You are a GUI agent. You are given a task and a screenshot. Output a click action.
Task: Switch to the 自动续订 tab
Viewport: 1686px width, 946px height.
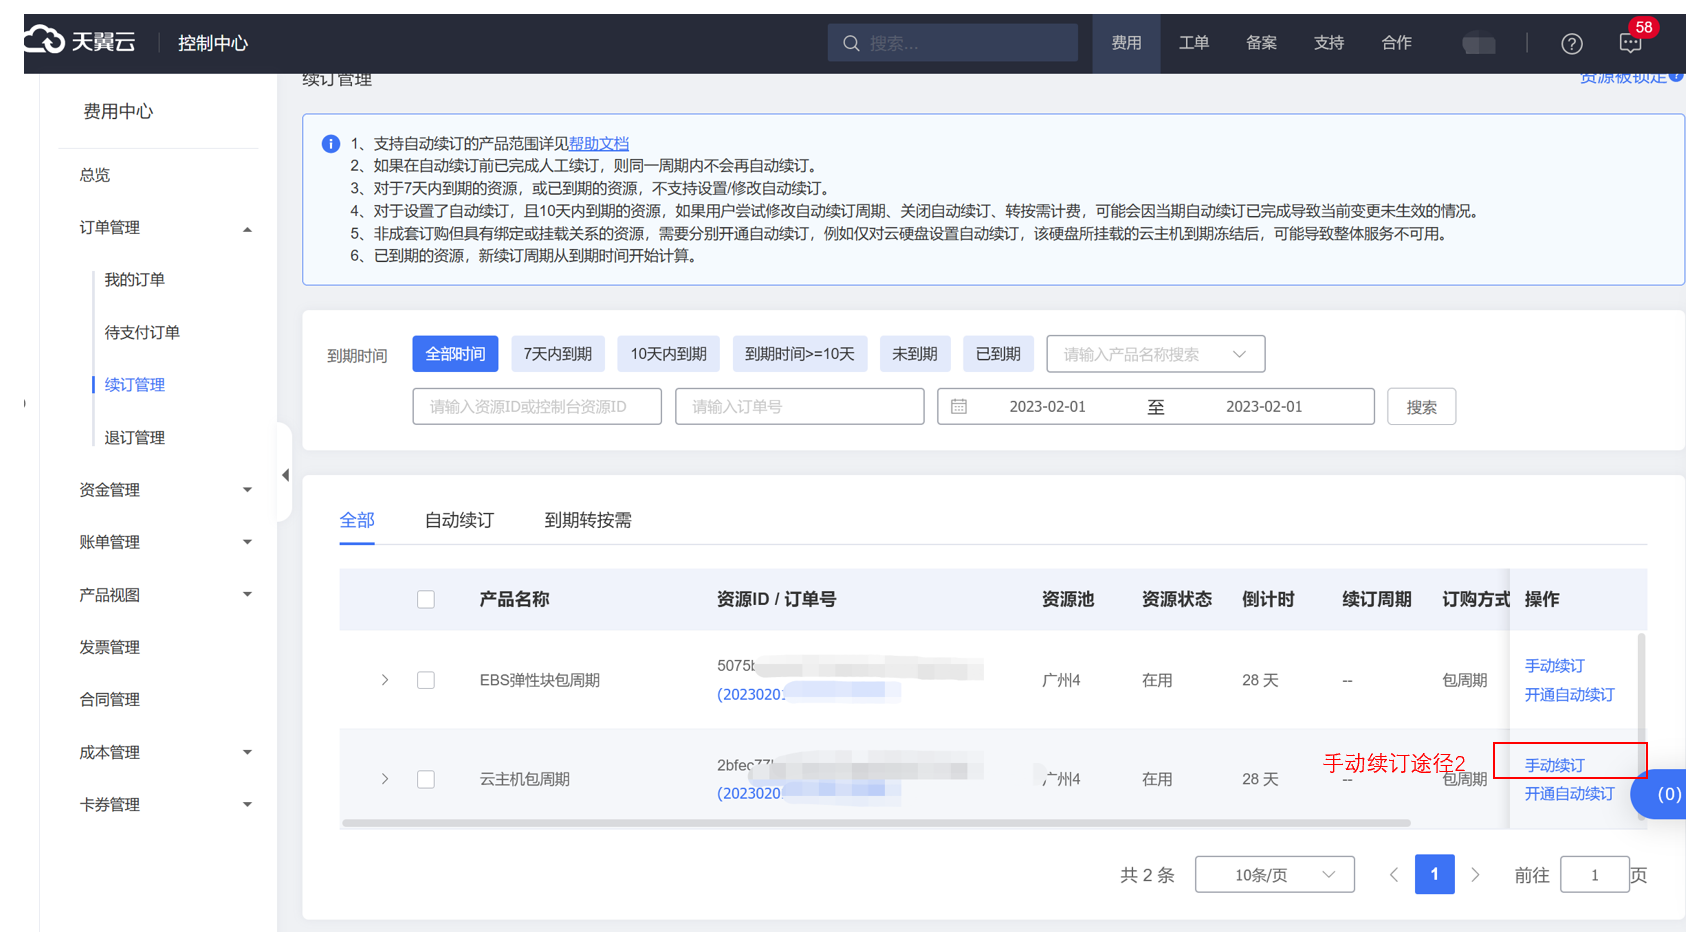point(459,520)
